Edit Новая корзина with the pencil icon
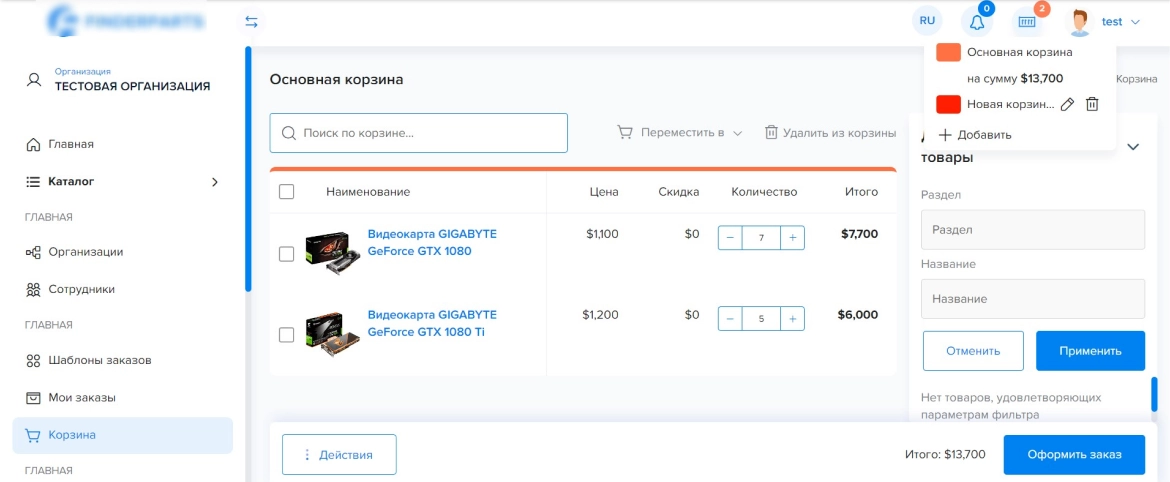1170x482 pixels. pyautogui.click(x=1067, y=104)
